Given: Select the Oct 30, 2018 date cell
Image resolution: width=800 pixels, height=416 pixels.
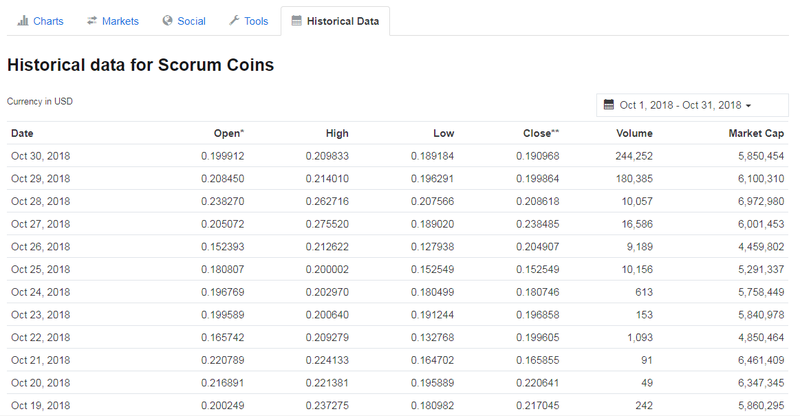Looking at the screenshot, I should point(41,156).
